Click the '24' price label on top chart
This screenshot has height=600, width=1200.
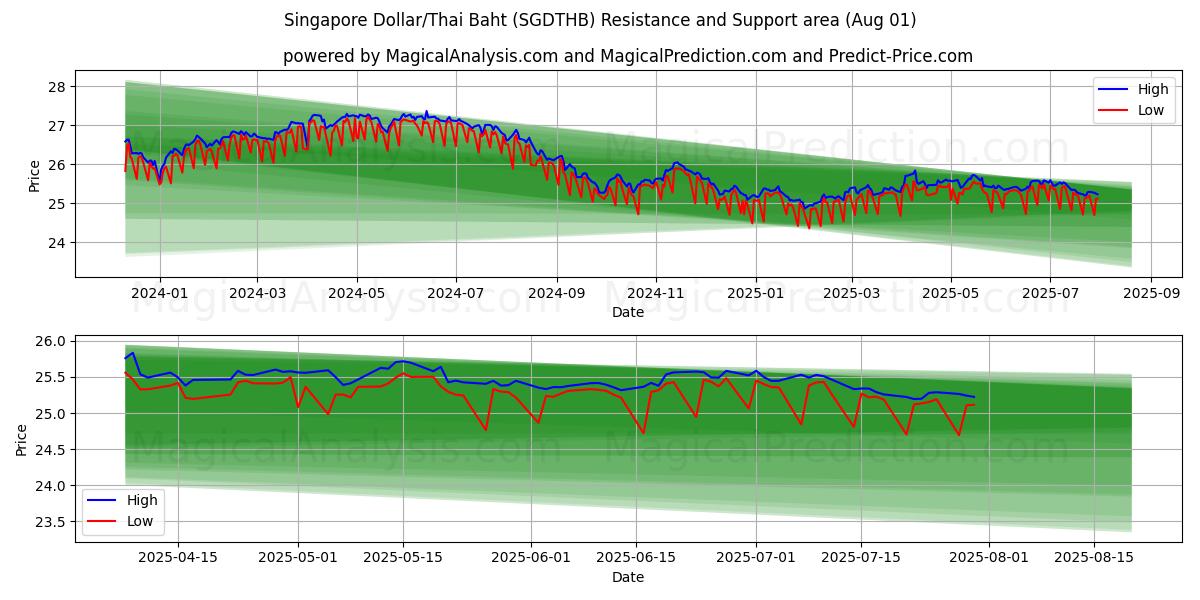pyautogui.click(x=58, y=243)
